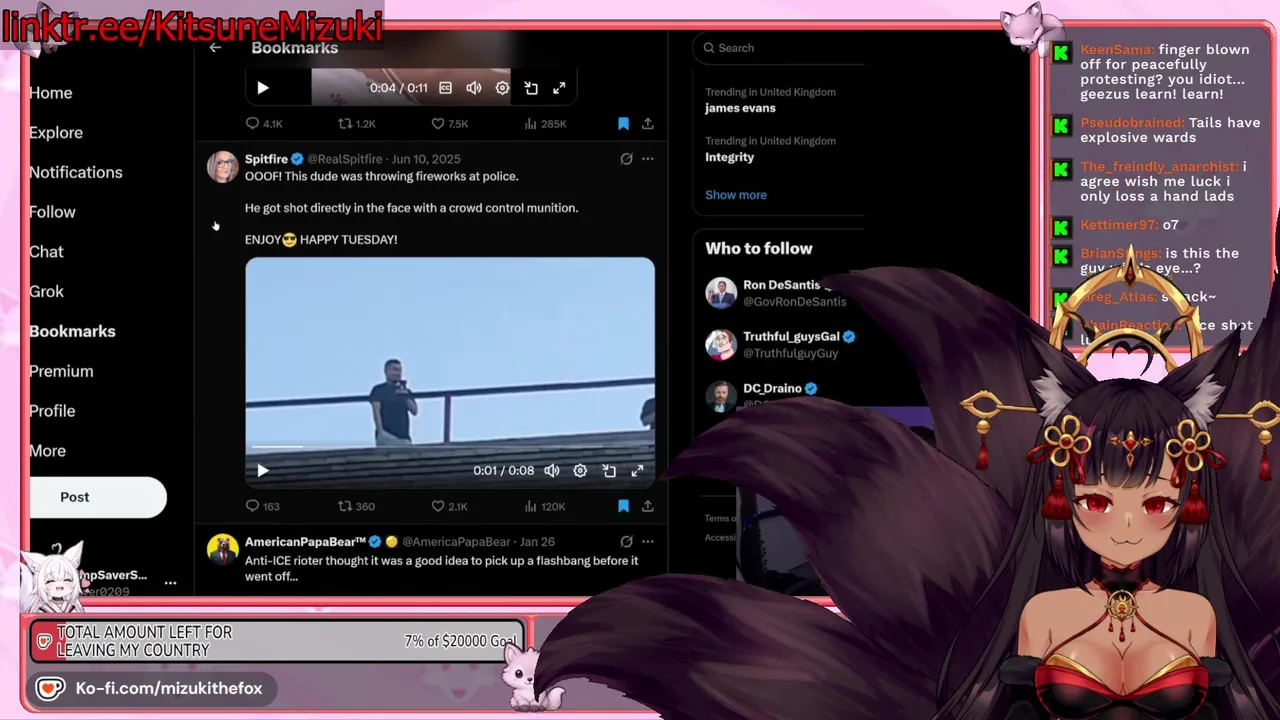Open the AmericanPapaBear name link
Viewport: 1280px width, 720px height.
pos(305,542)
